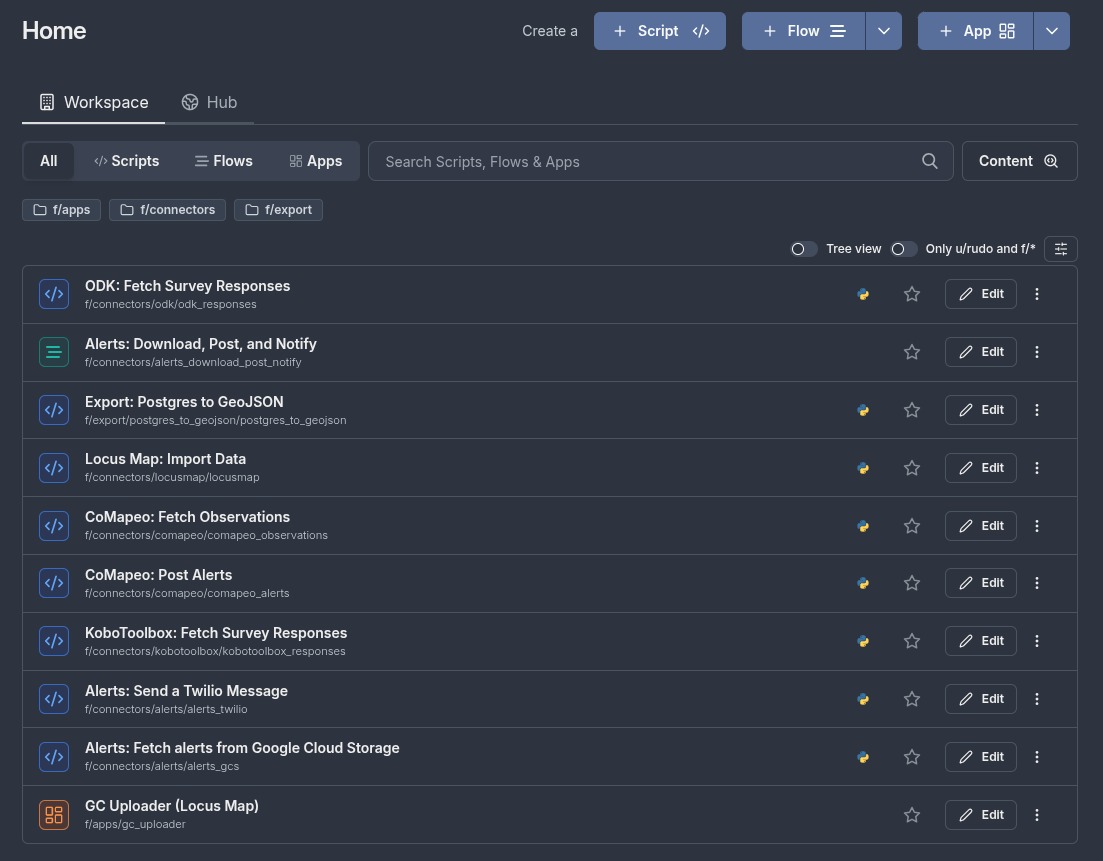Image resolution: width=1103 pixels, height=861 pixels.
Task: Focus the Search Scripts, Flows & Apps field
Action: pyautogui.click(x=645, y=161)
